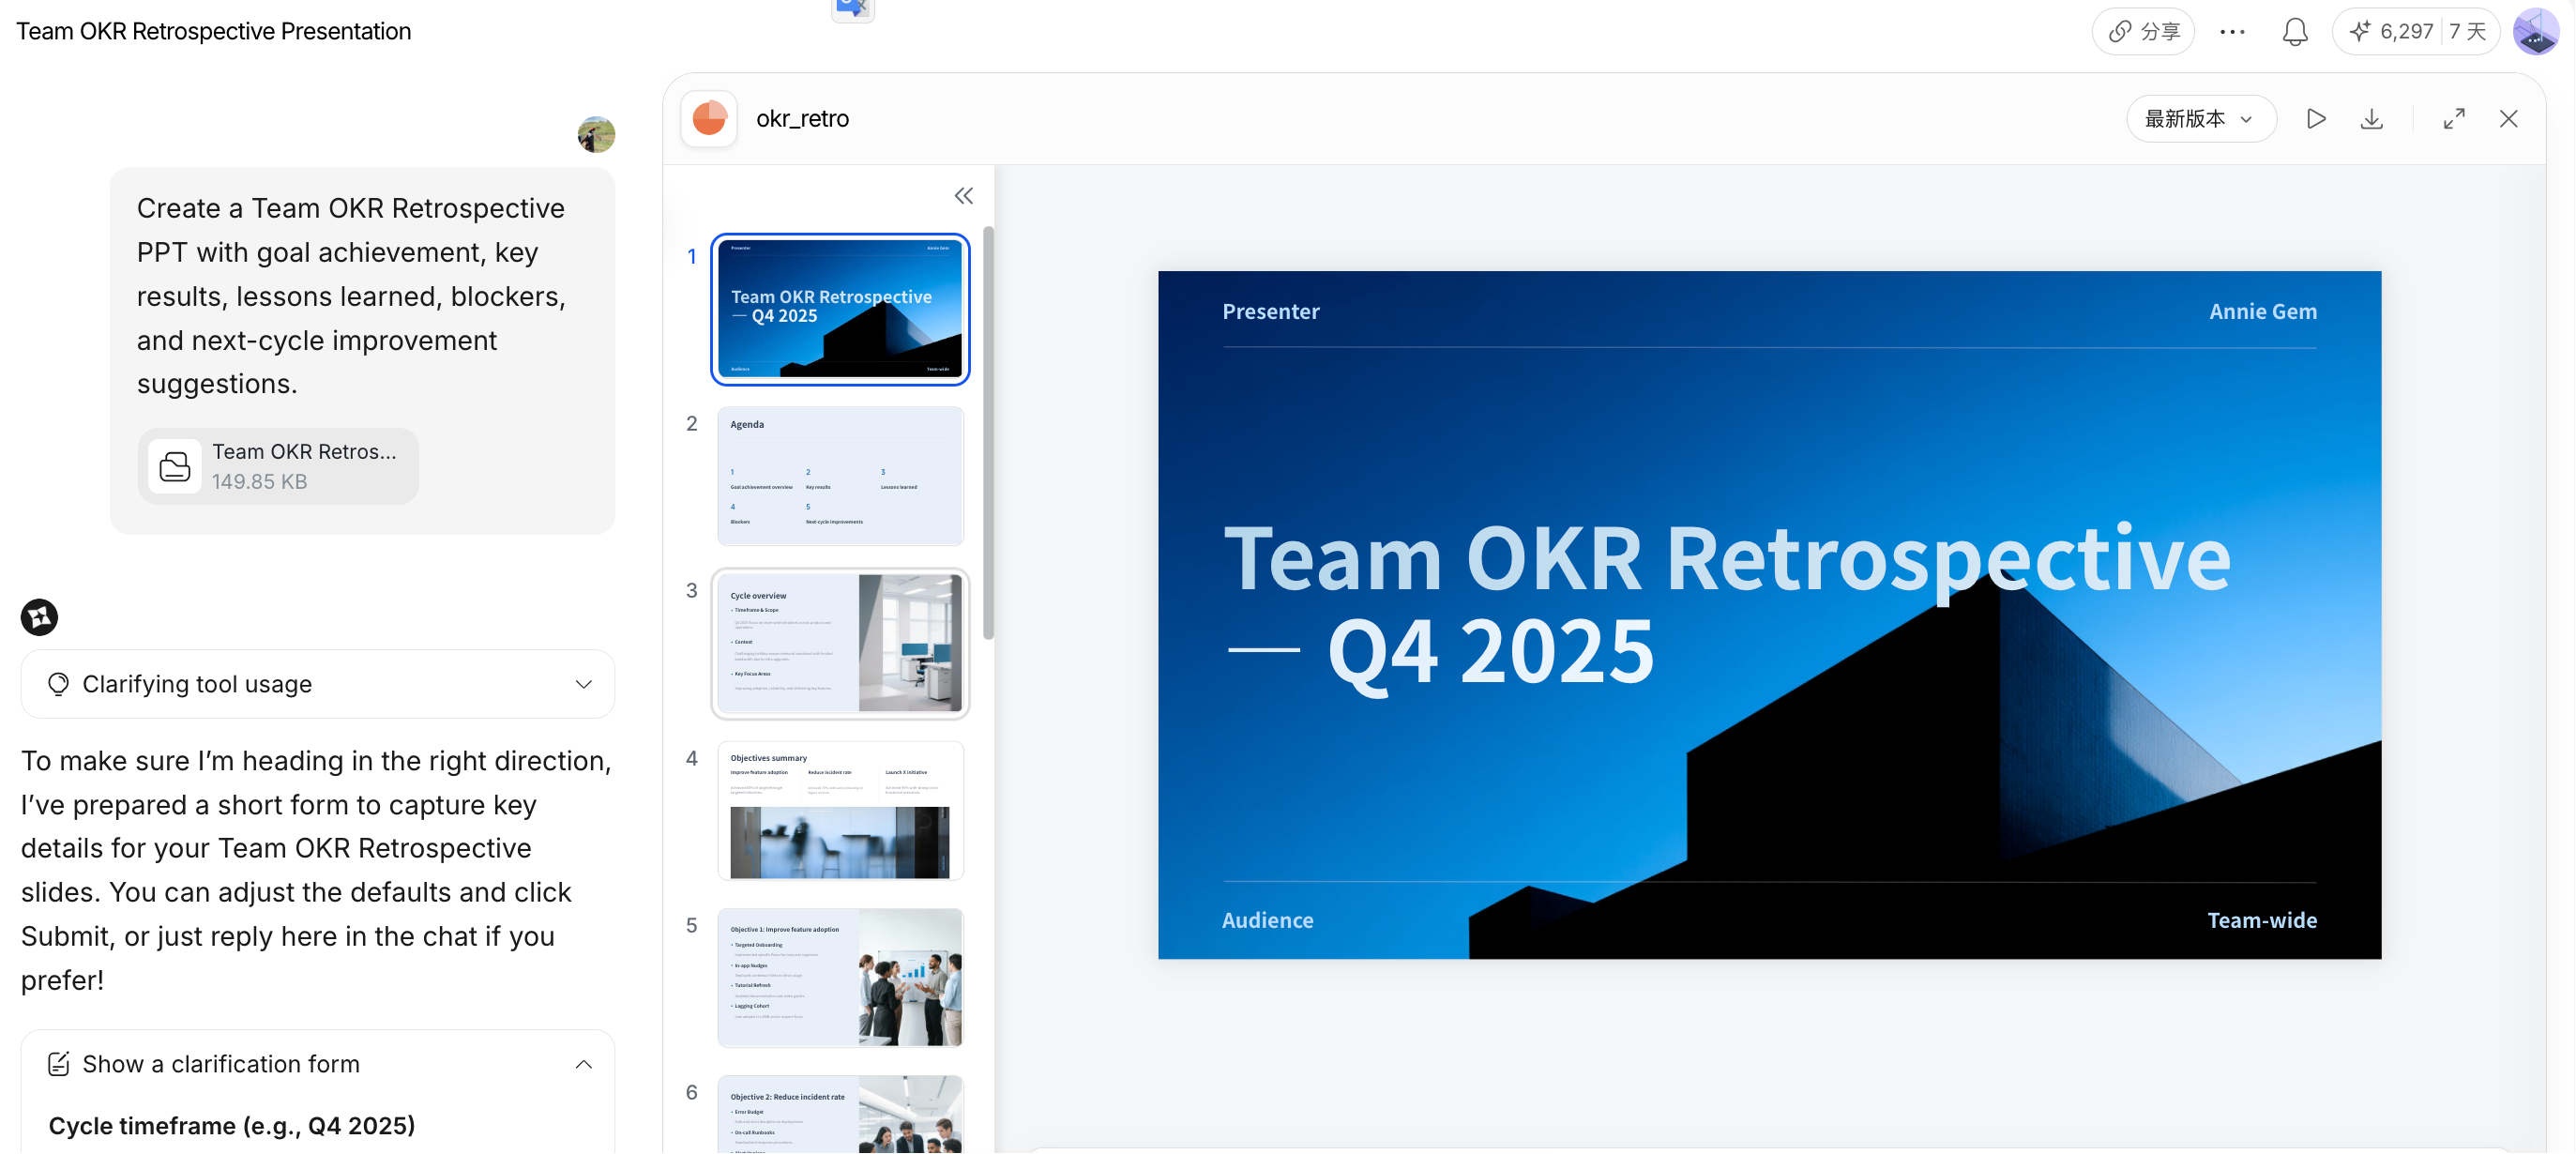Close the presentation preview panel
The width and height of the screenshot is (2576, 1154).
tap(2508, 119)
